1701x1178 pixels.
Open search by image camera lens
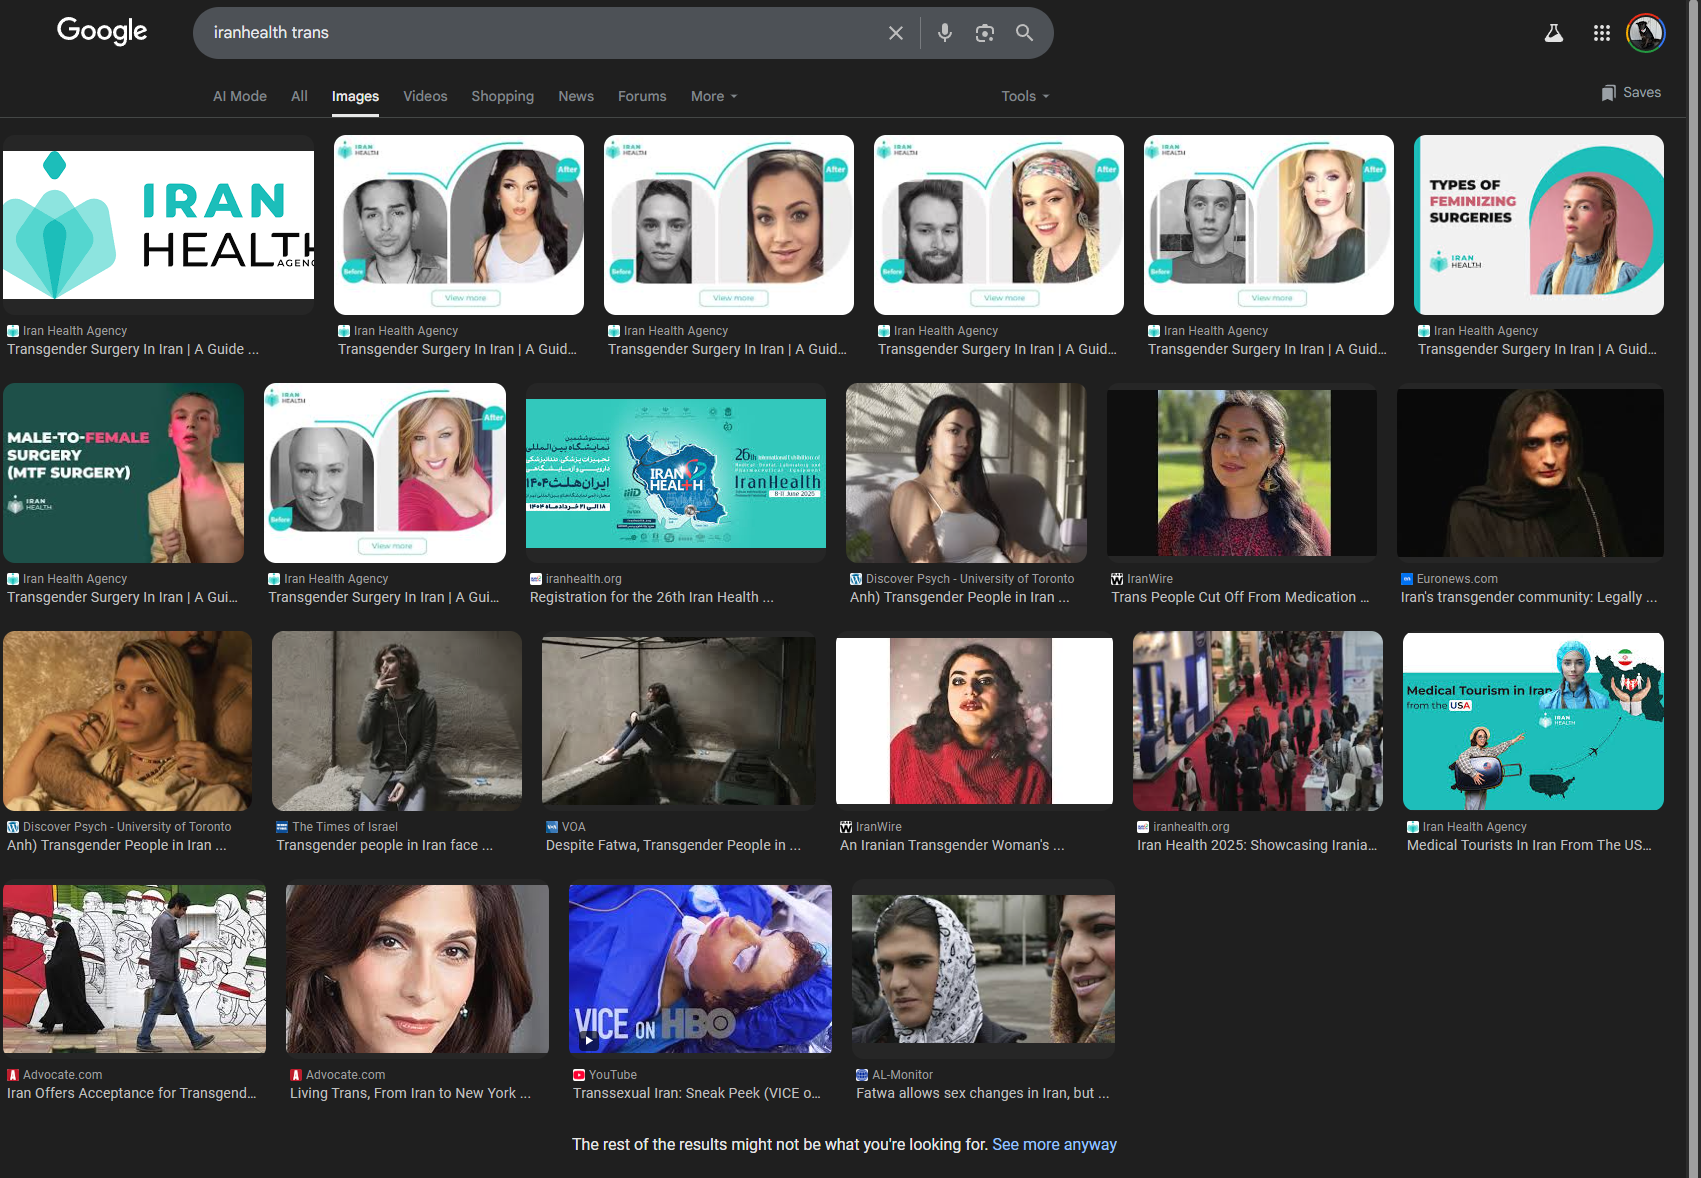tap(985, 33)
